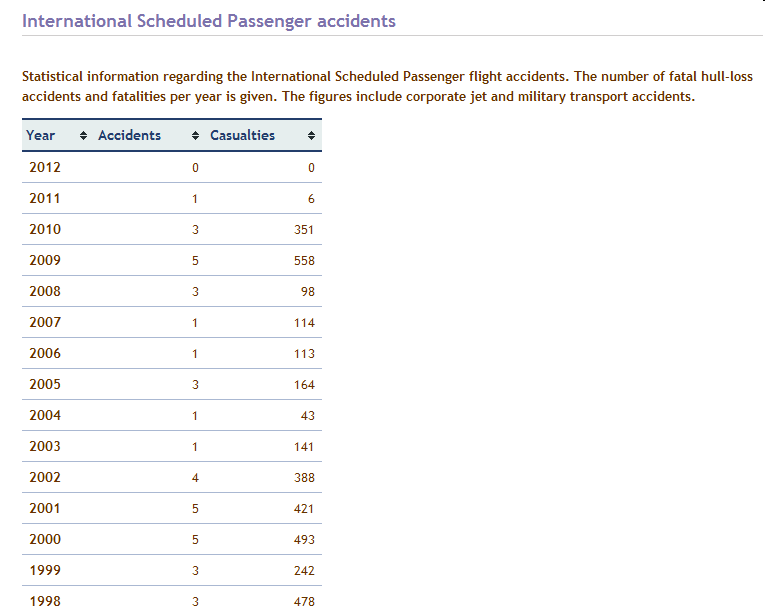Screen dimensions: 765x614
Task: Click the International Scheduled Passenger accidents heading
Action: point(209,21)
